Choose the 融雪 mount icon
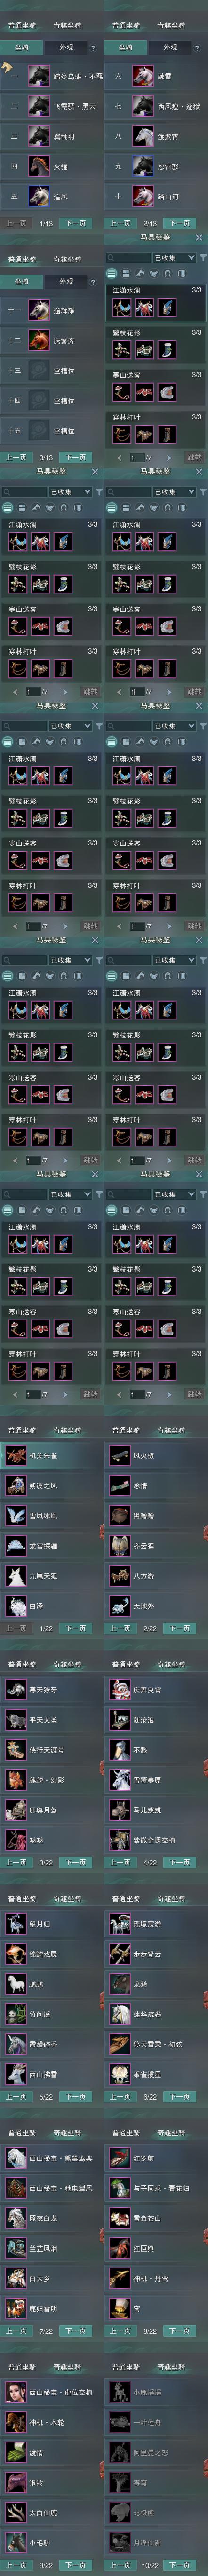 click(143, 76)
